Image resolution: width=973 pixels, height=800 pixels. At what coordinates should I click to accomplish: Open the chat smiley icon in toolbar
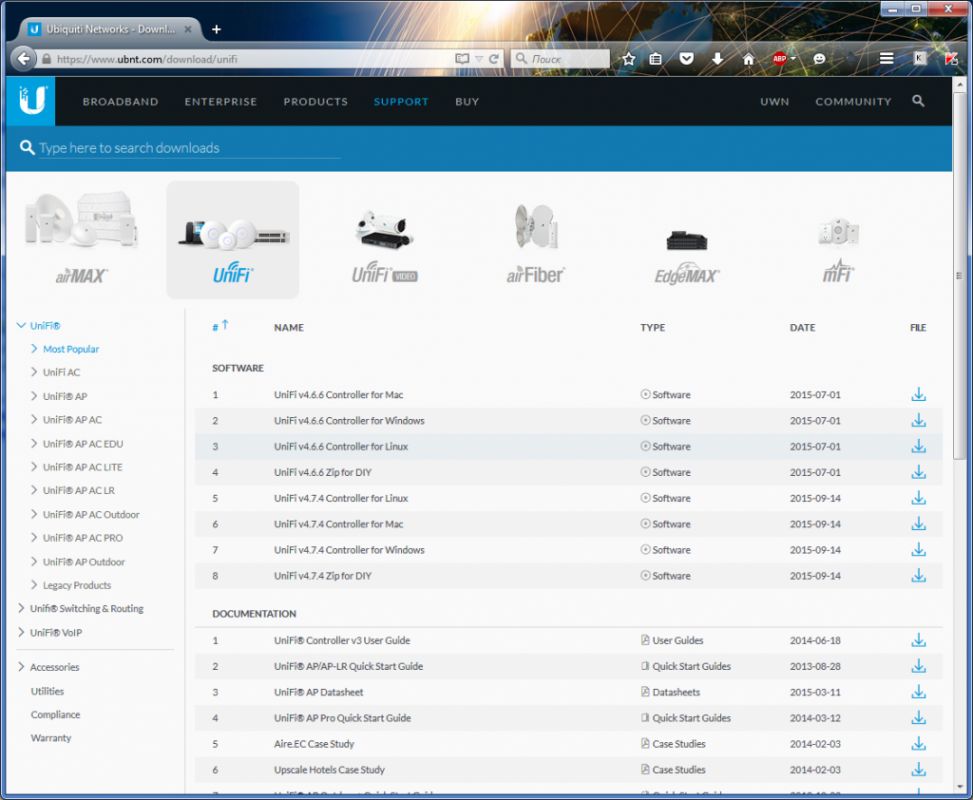[819, 59]
